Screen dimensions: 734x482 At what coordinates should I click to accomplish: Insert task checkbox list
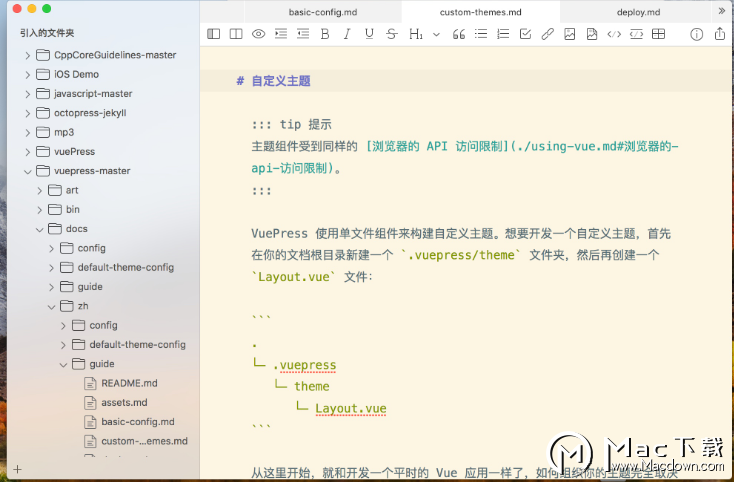pyautogui.click(x=525, y=34)
